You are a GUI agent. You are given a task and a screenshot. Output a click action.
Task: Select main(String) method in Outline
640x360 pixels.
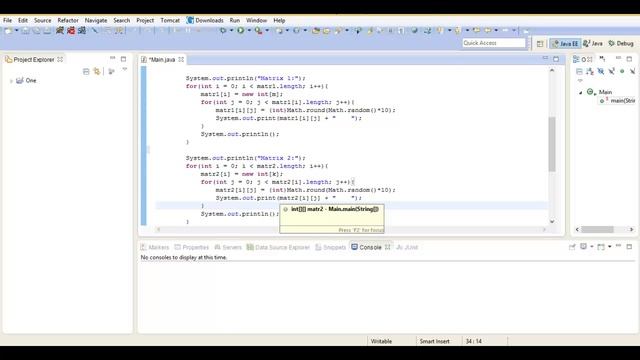pos(618,100)
